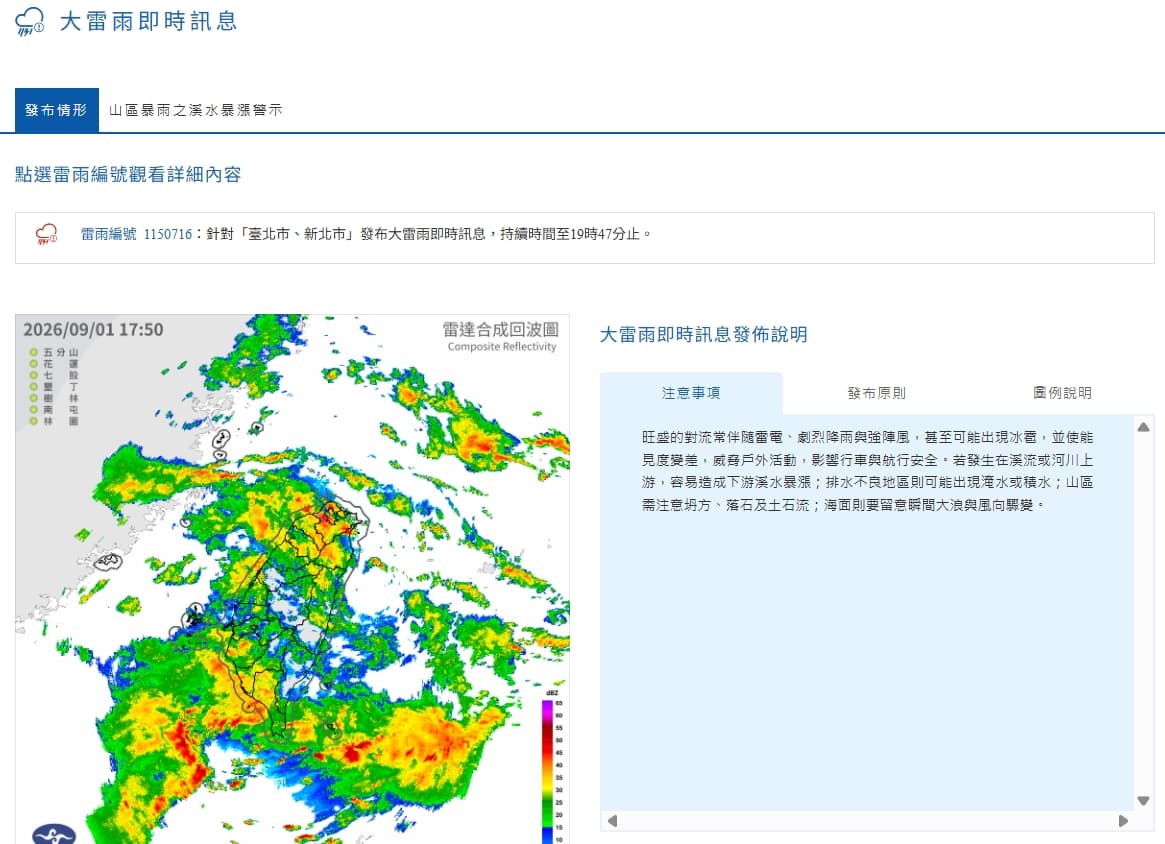Click the 點選雷雨編號觀看詳細內容 heading
Image resolution: width=1165 pixels, height=844 pixels.
click(x=129, y=175)
